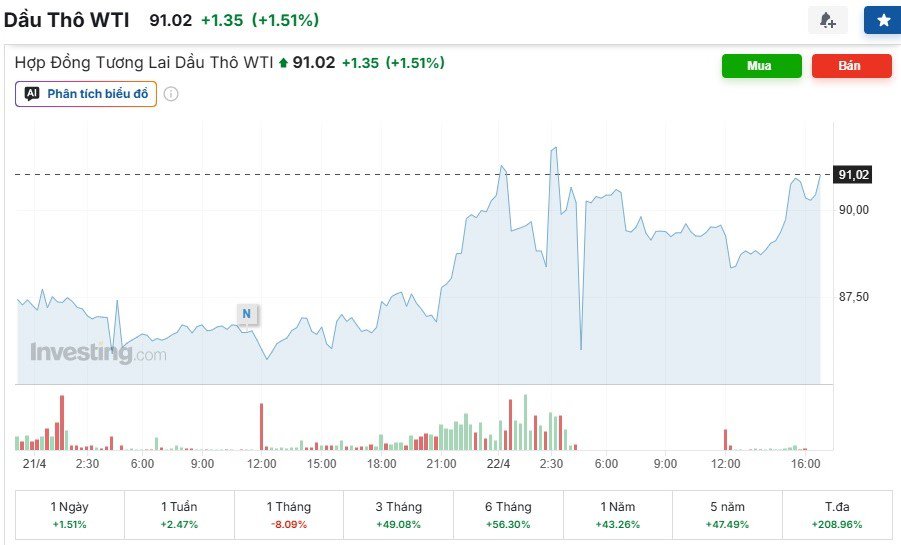Choose the 1 Năm time range

coord(617,515)
